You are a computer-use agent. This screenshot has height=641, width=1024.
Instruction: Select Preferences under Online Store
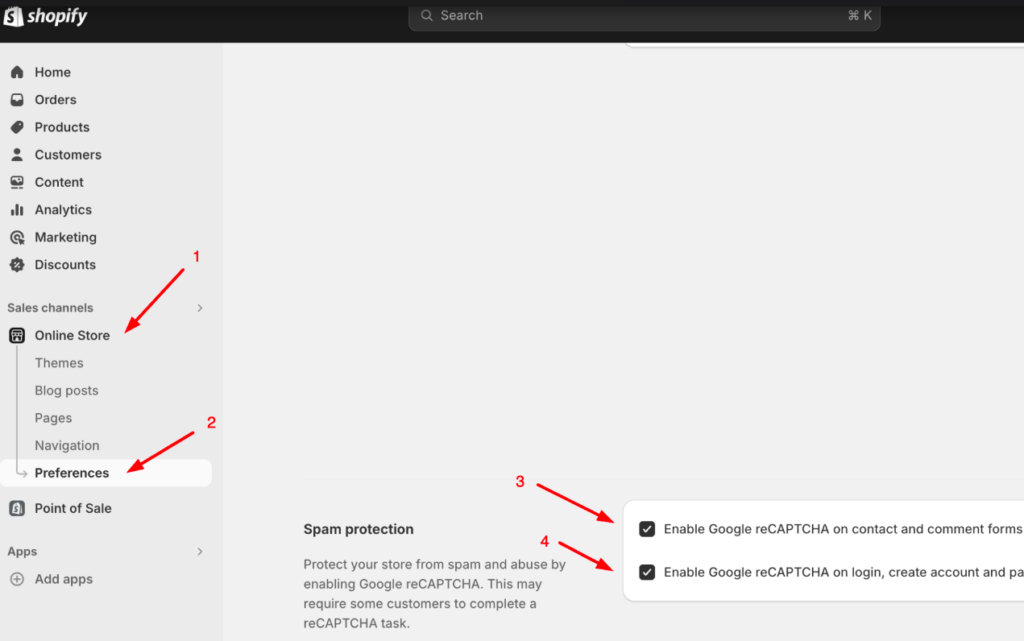(x=106, y=473)
